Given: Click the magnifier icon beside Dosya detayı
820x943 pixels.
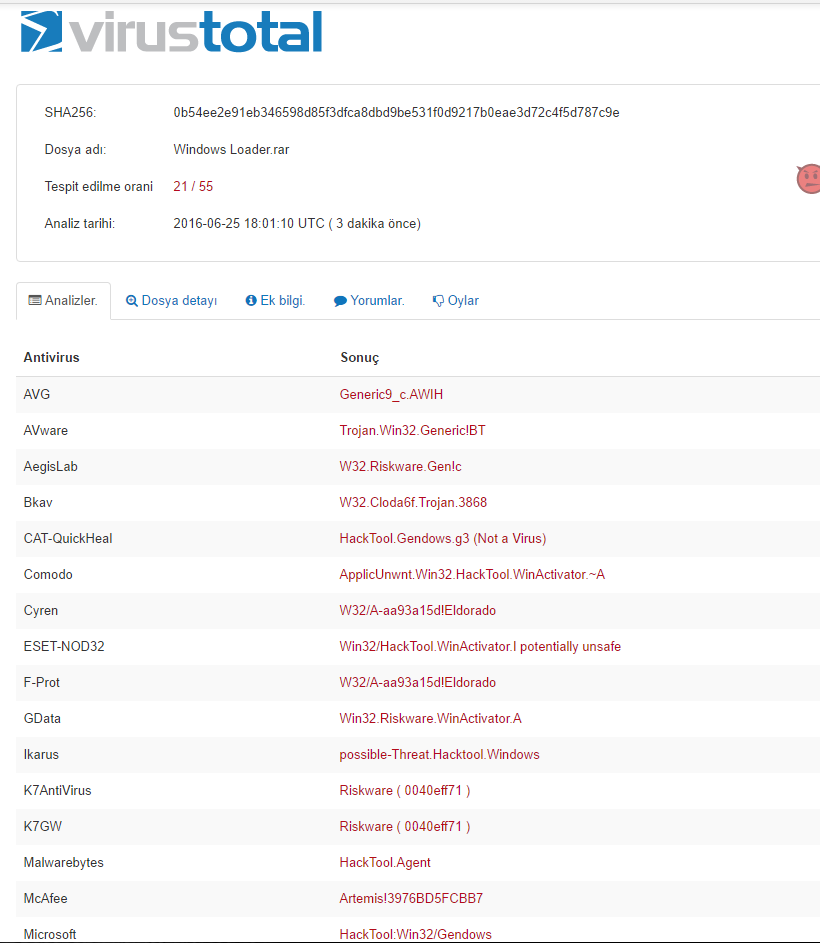Looking at the screenshot, I should (132, 301).
